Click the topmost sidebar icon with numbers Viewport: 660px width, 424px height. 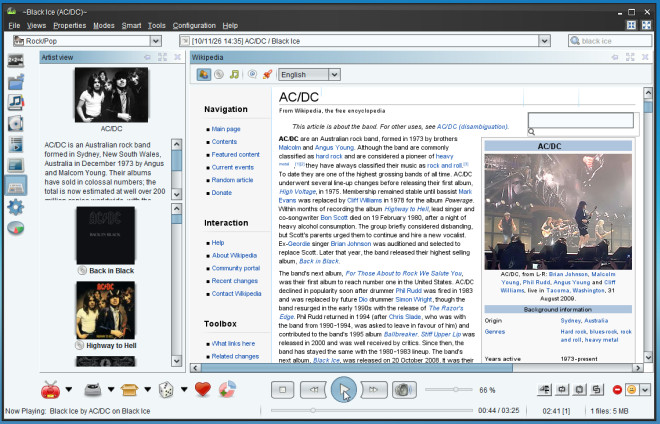[16, 61]
